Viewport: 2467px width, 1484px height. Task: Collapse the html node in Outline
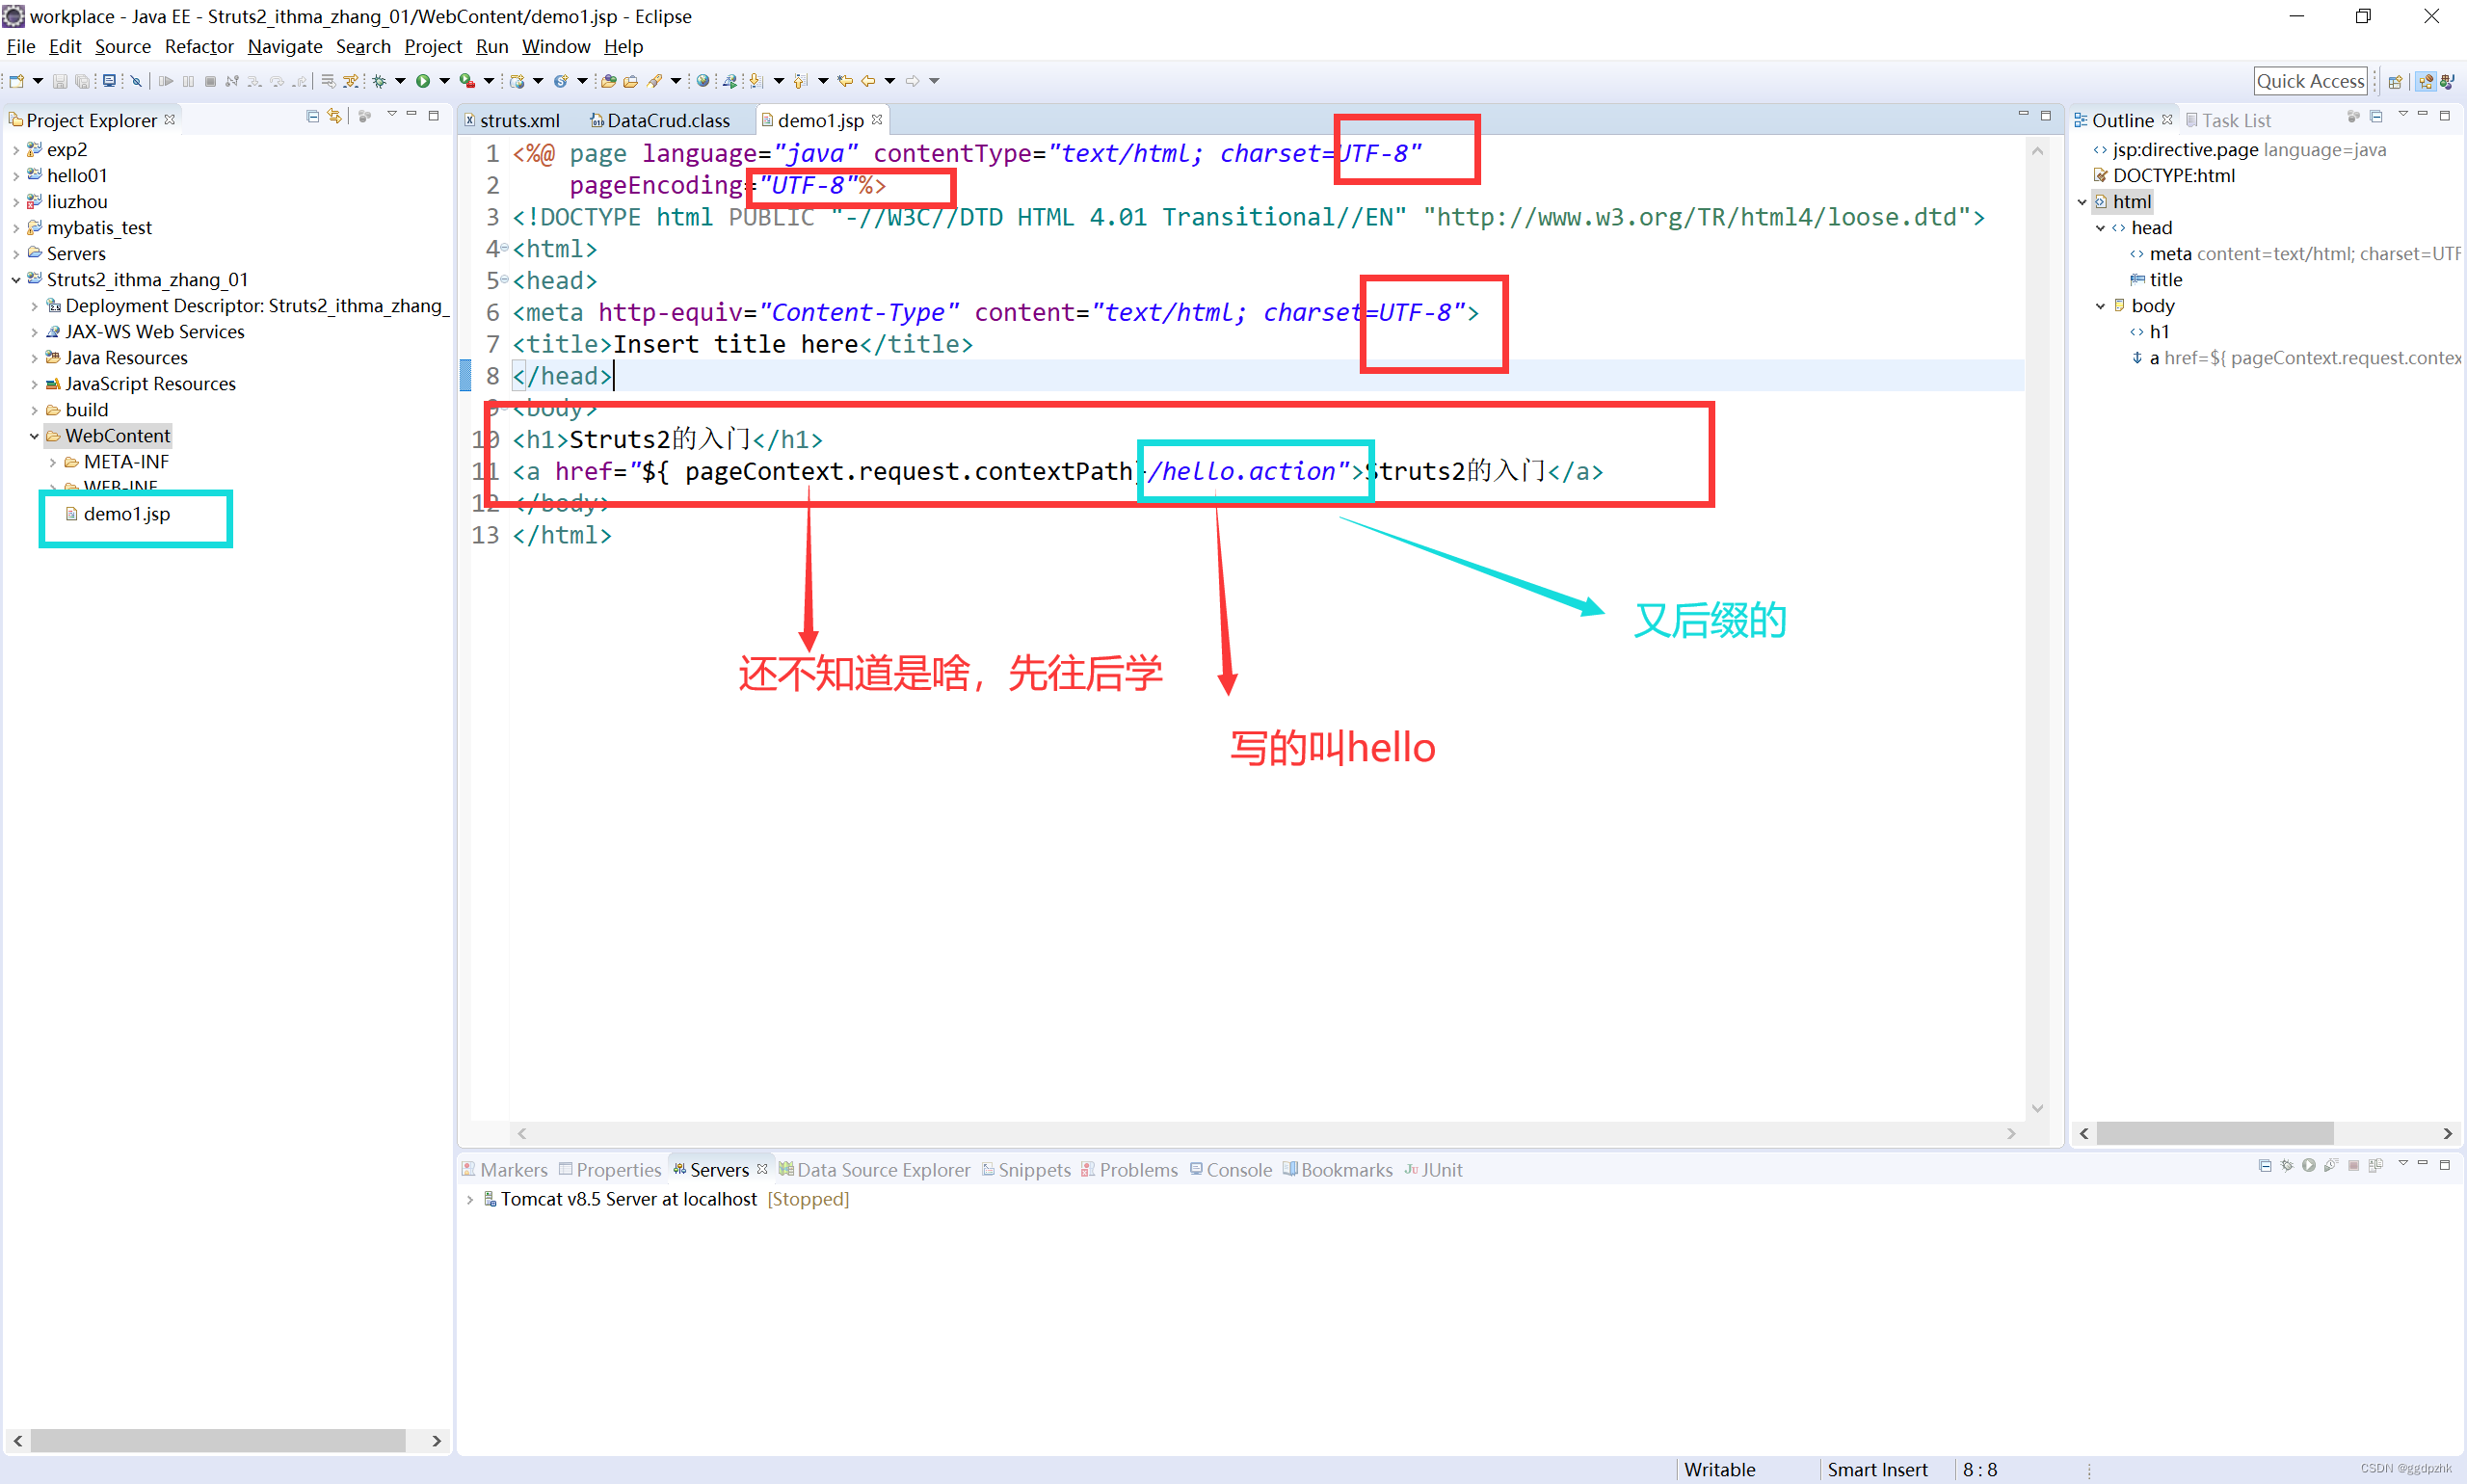[2082, 202]
